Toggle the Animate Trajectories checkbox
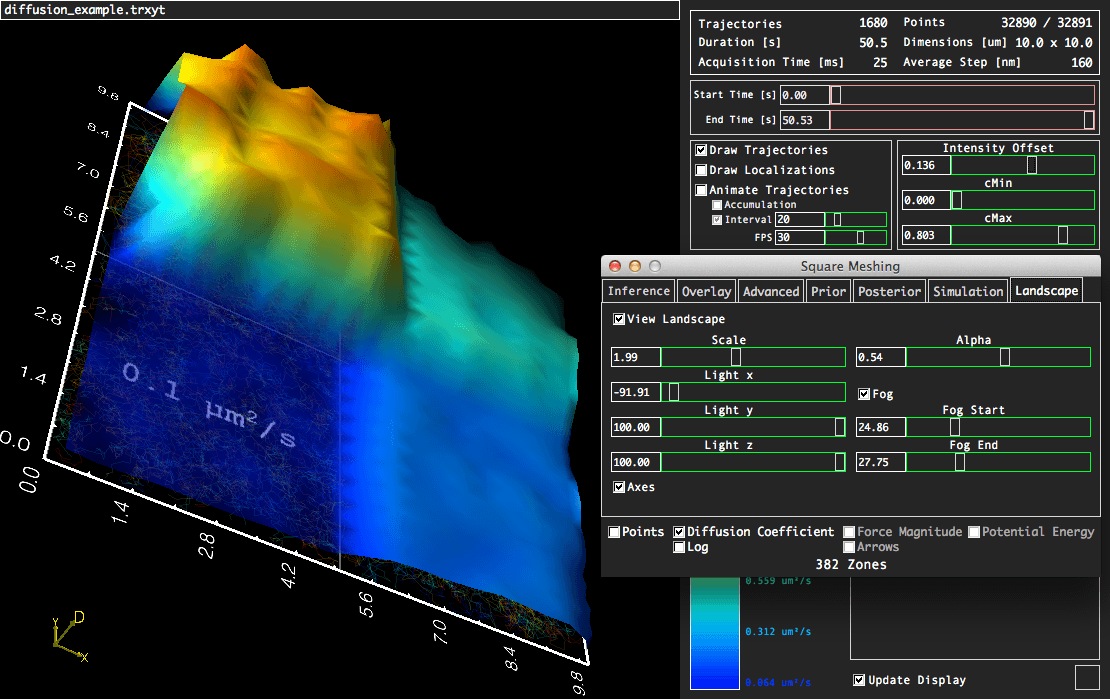 tap(702, 190)
